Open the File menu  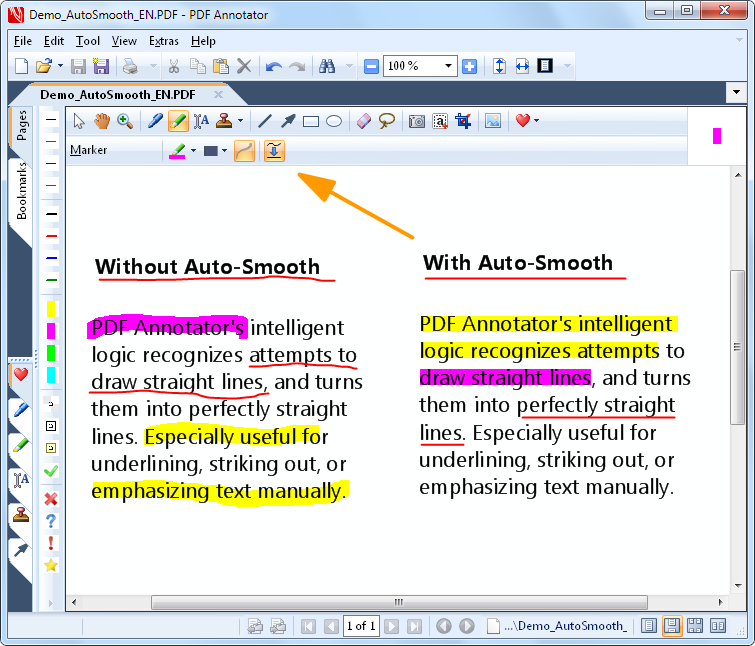coord(23,41)
